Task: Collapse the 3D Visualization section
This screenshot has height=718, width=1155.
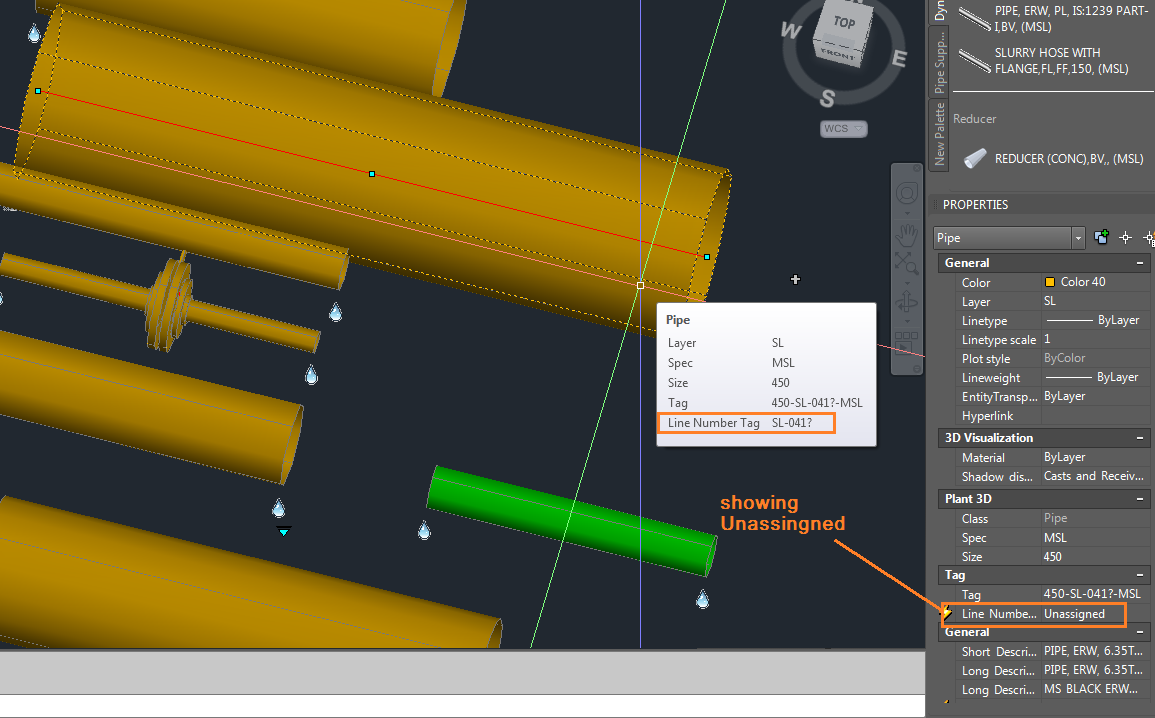Action: pyautogui.click(x=1139, y=437)
